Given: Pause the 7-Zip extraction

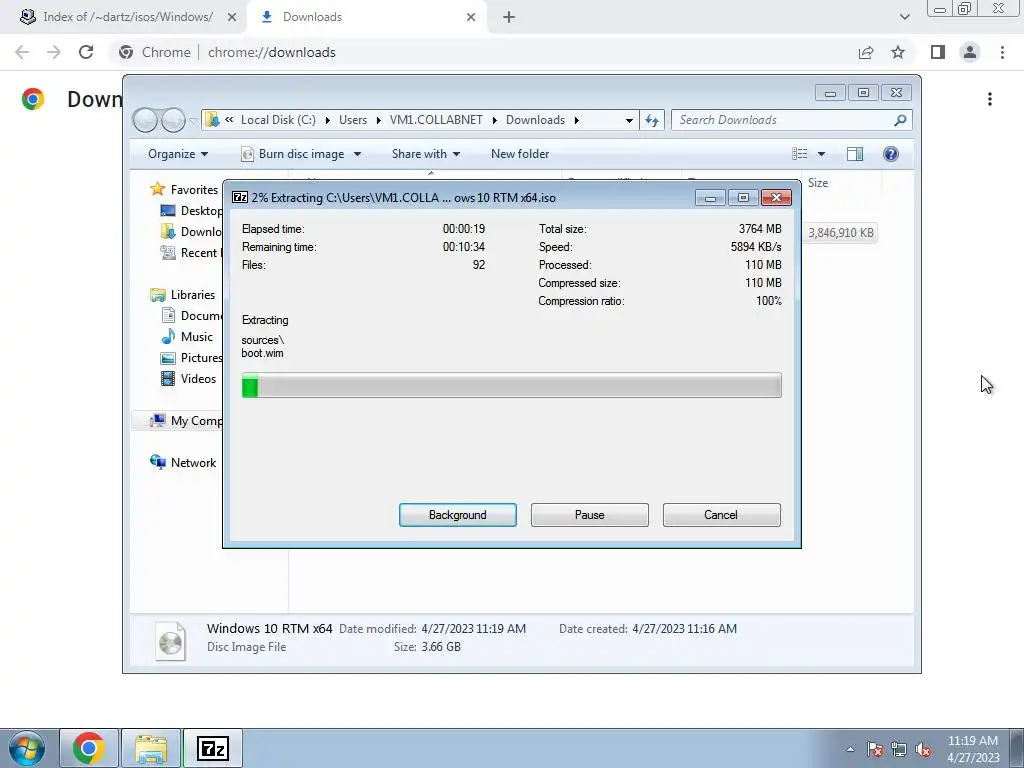Looking at the screenshot, I should [590, 515].
